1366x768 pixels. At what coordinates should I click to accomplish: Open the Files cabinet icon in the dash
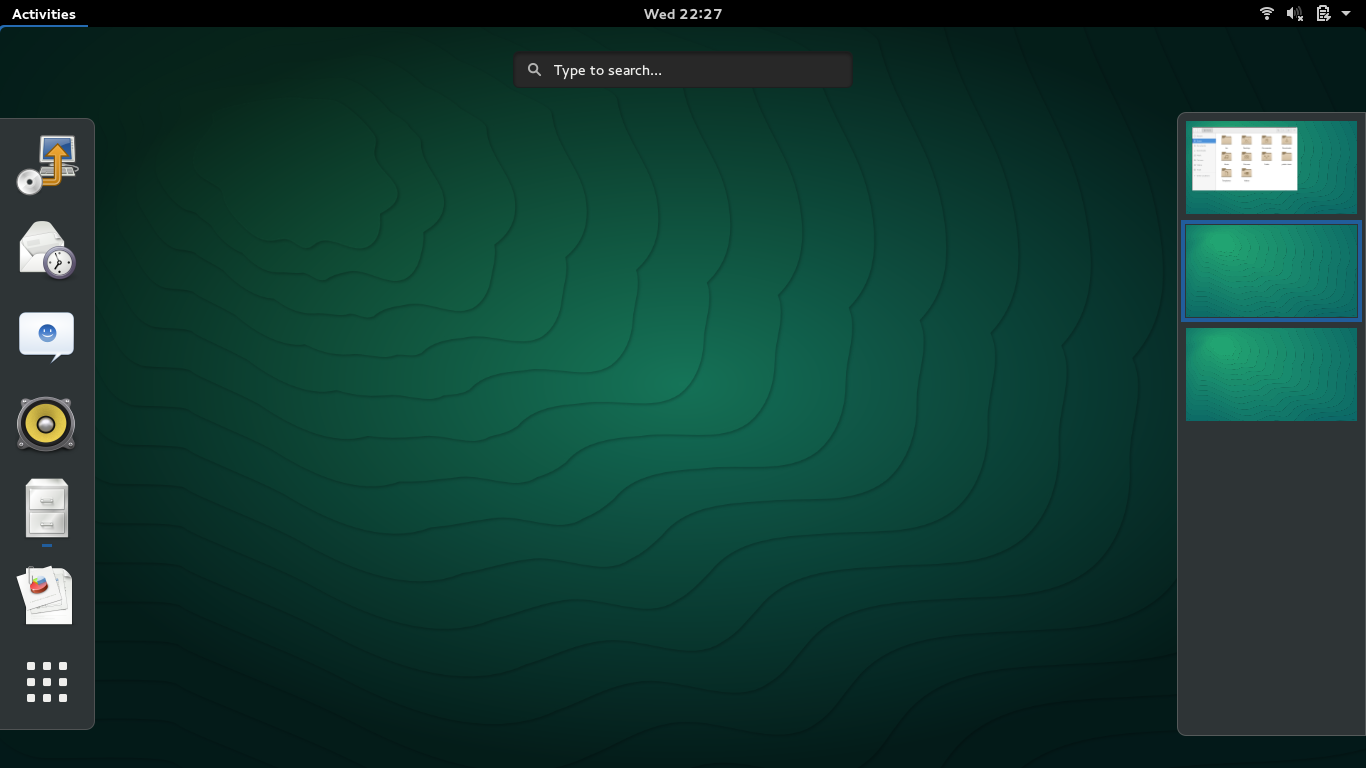(47, 509)
